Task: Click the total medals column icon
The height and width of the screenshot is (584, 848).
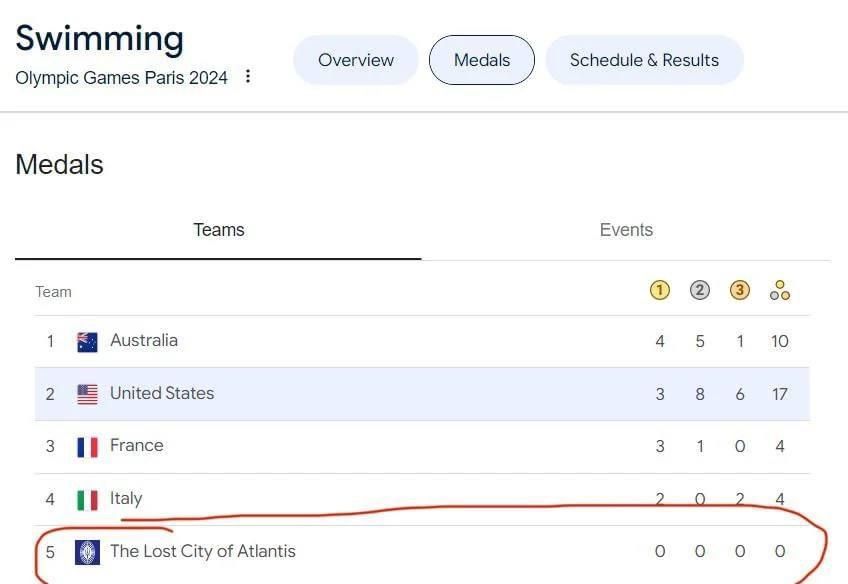Action: (779, 290)
